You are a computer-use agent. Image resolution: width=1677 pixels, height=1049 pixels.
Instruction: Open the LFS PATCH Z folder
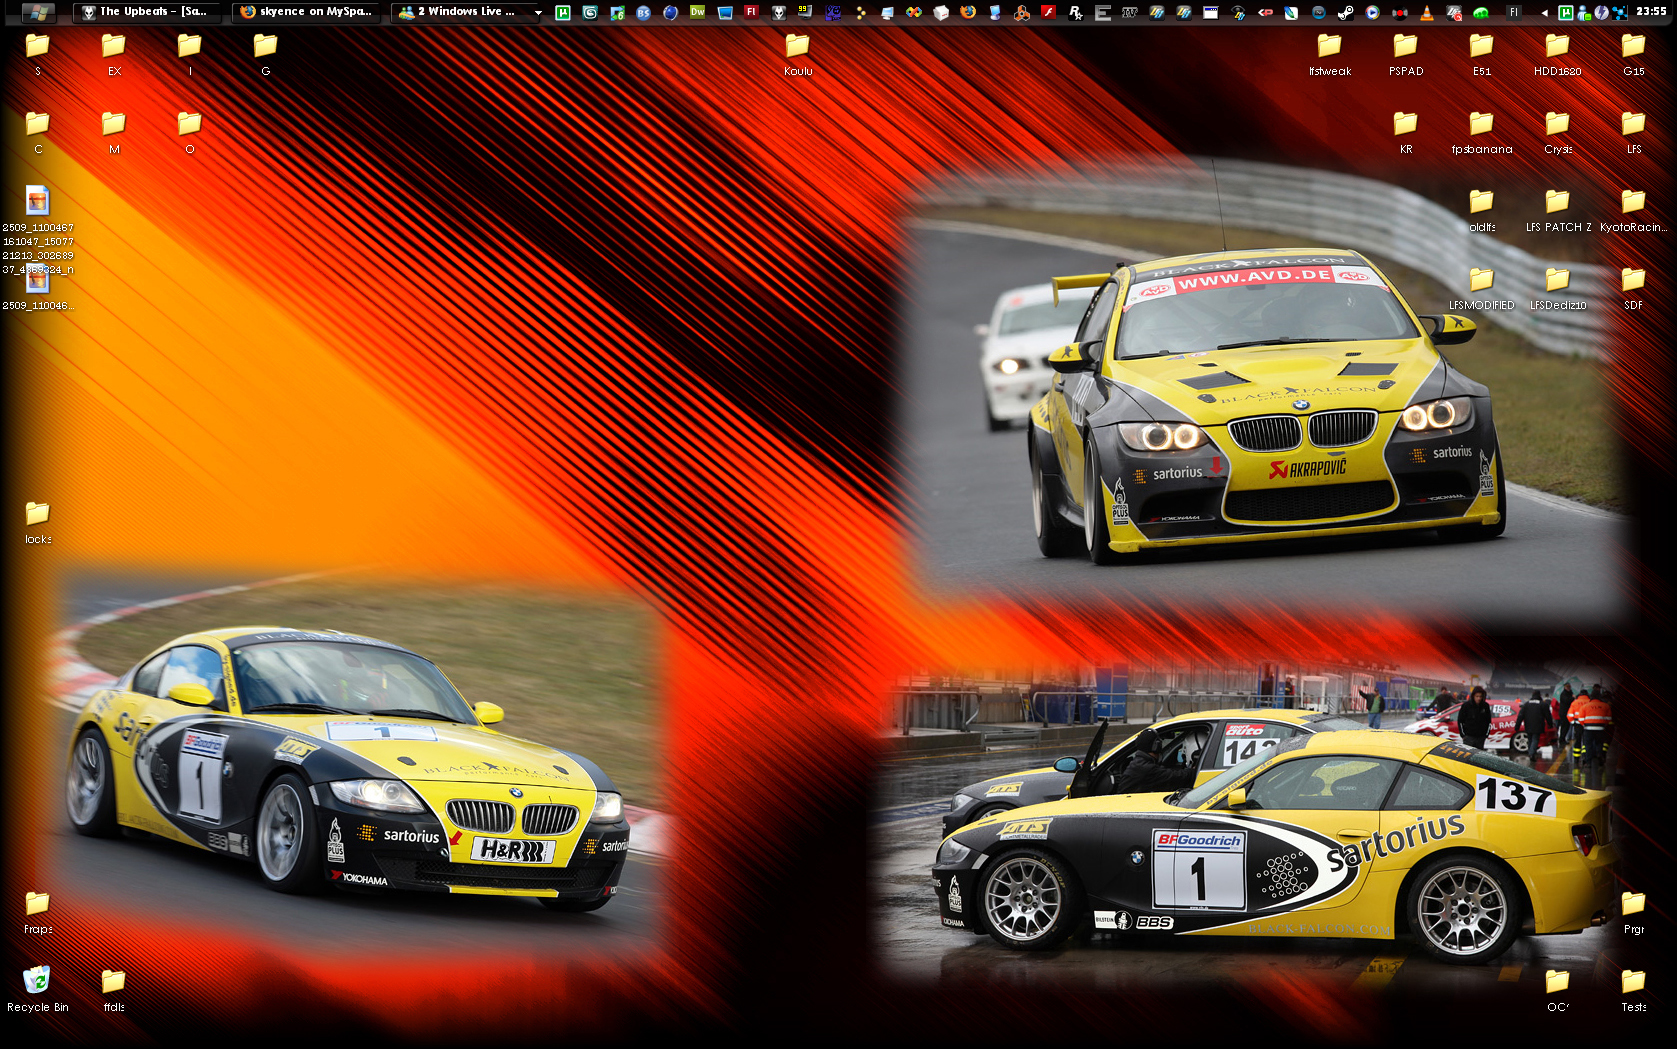(x=1558, y=209)
